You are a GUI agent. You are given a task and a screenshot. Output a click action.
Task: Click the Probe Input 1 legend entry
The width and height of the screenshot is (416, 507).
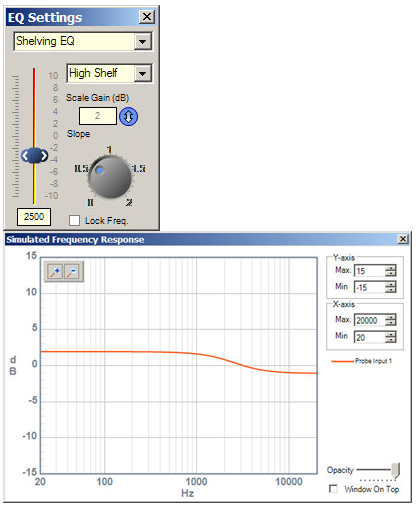(x=362, y=361)
